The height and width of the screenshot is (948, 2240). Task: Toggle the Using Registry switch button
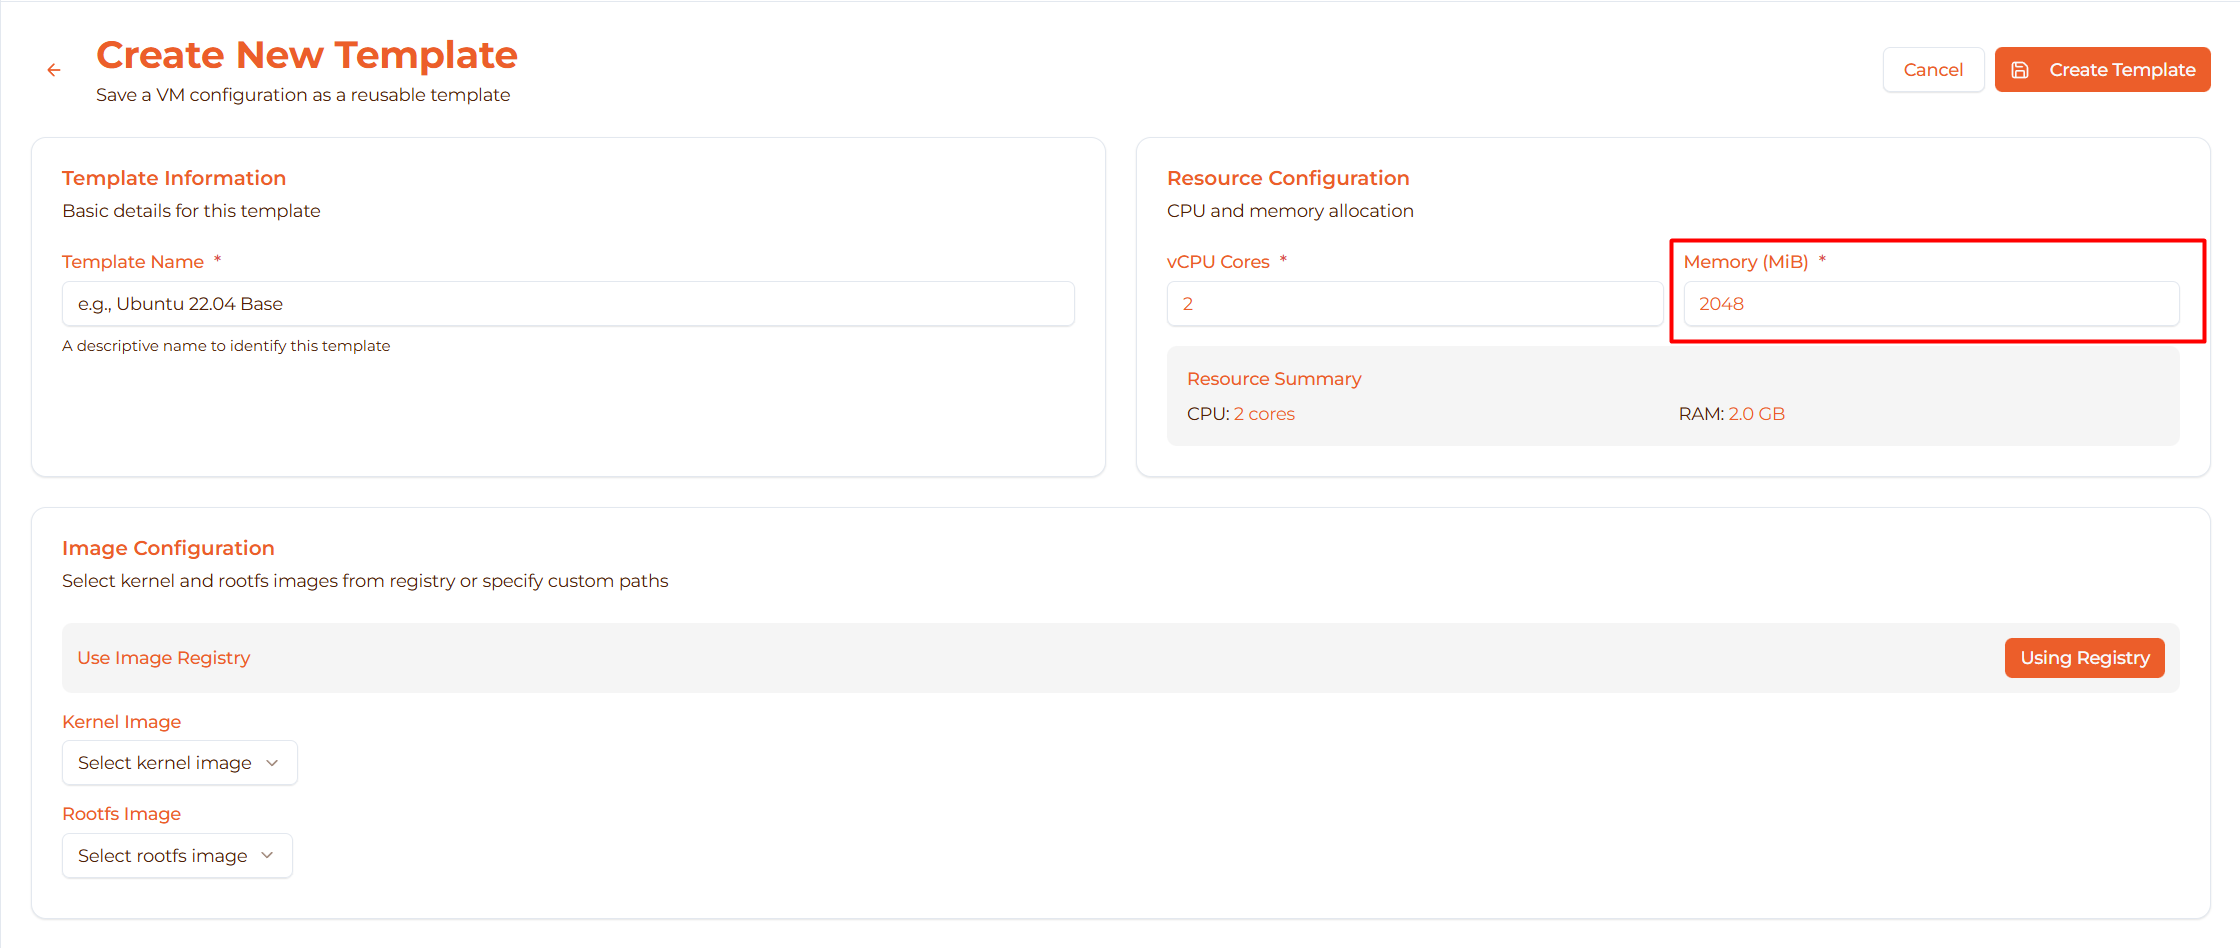[2084, 658]
